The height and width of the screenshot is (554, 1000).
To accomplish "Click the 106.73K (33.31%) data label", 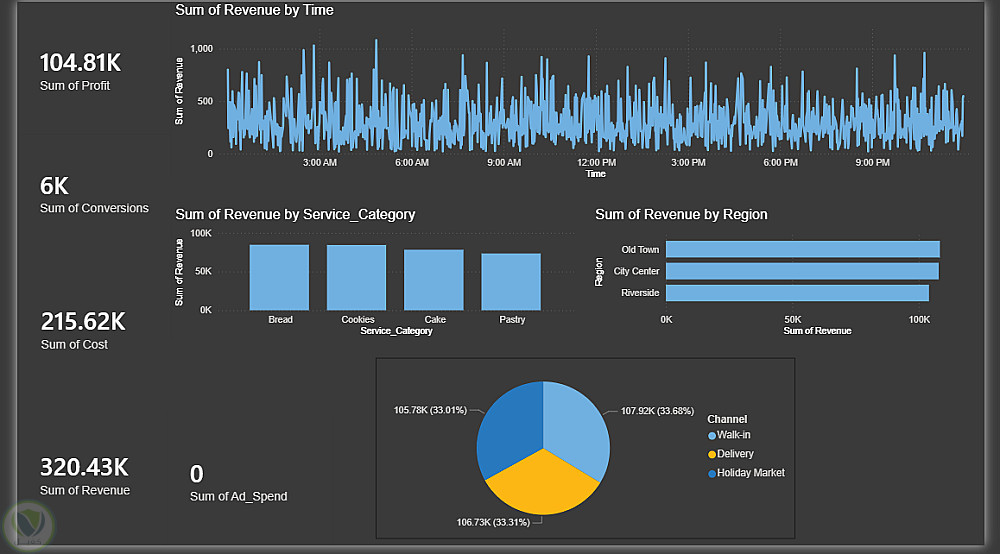I will (493, 522).
